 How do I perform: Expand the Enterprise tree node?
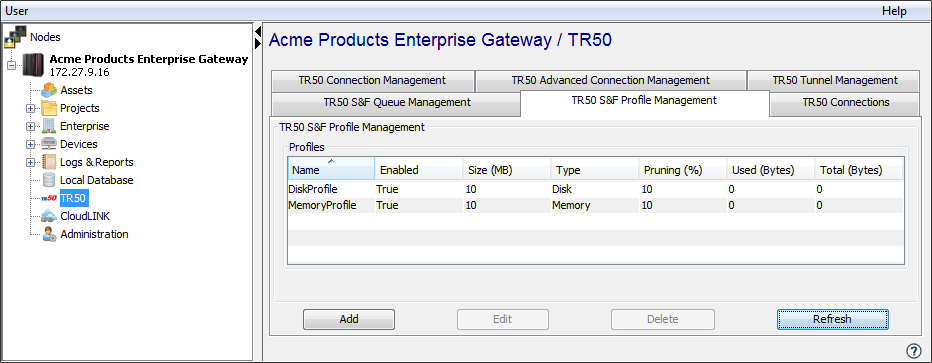pos(31,127)
